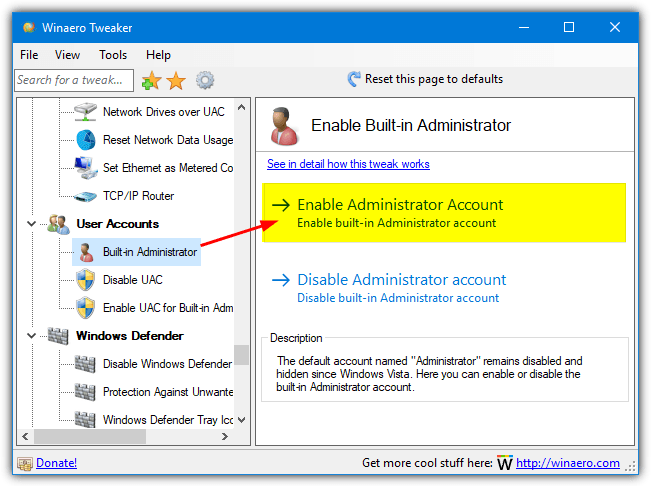
Task: Click the donate icon in status bar
Action: coord(25,464)
